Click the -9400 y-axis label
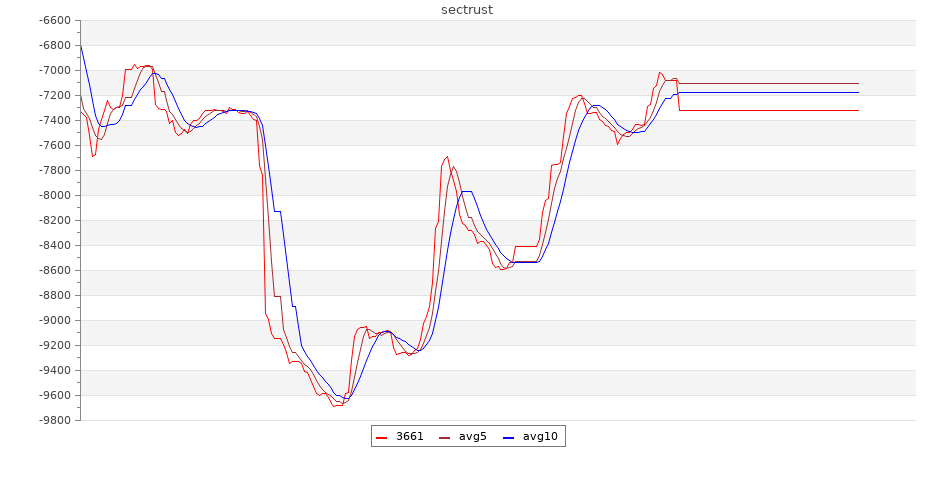This screenshot has width=935, height=500. pyautogui.click(x=52, y=370)
